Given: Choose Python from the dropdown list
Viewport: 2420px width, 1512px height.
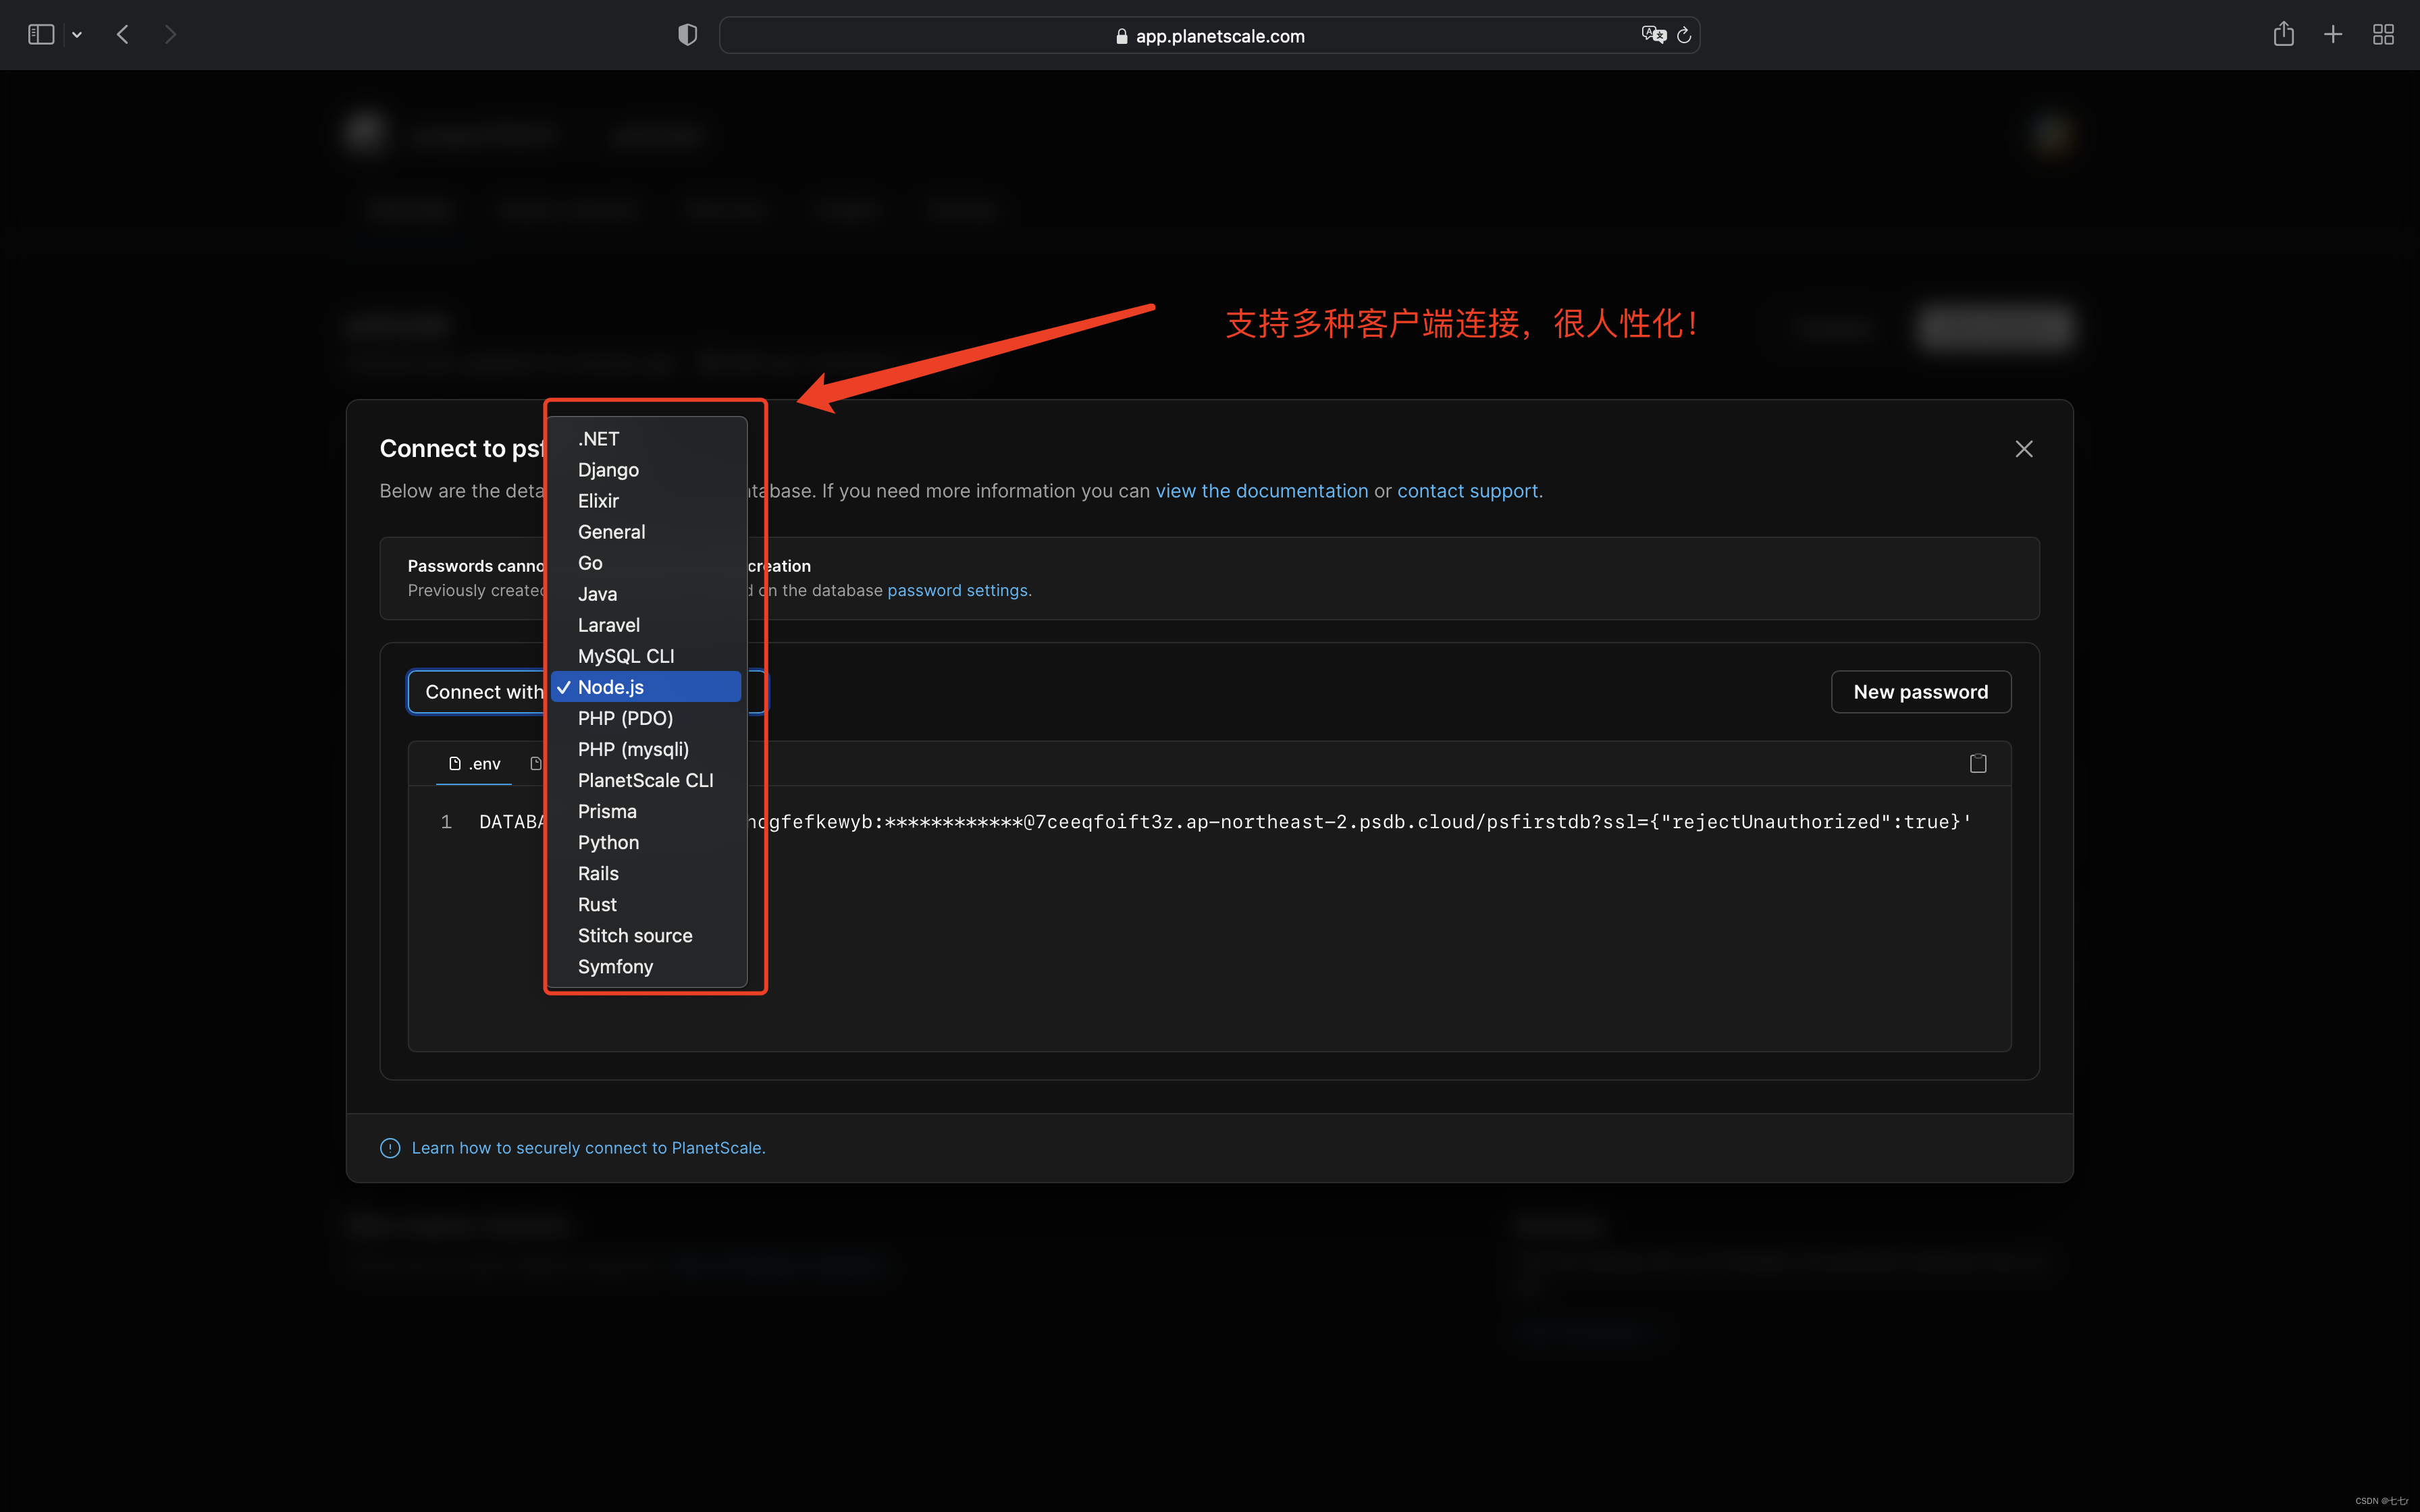Looking at the screenshot, I should 647,841.
